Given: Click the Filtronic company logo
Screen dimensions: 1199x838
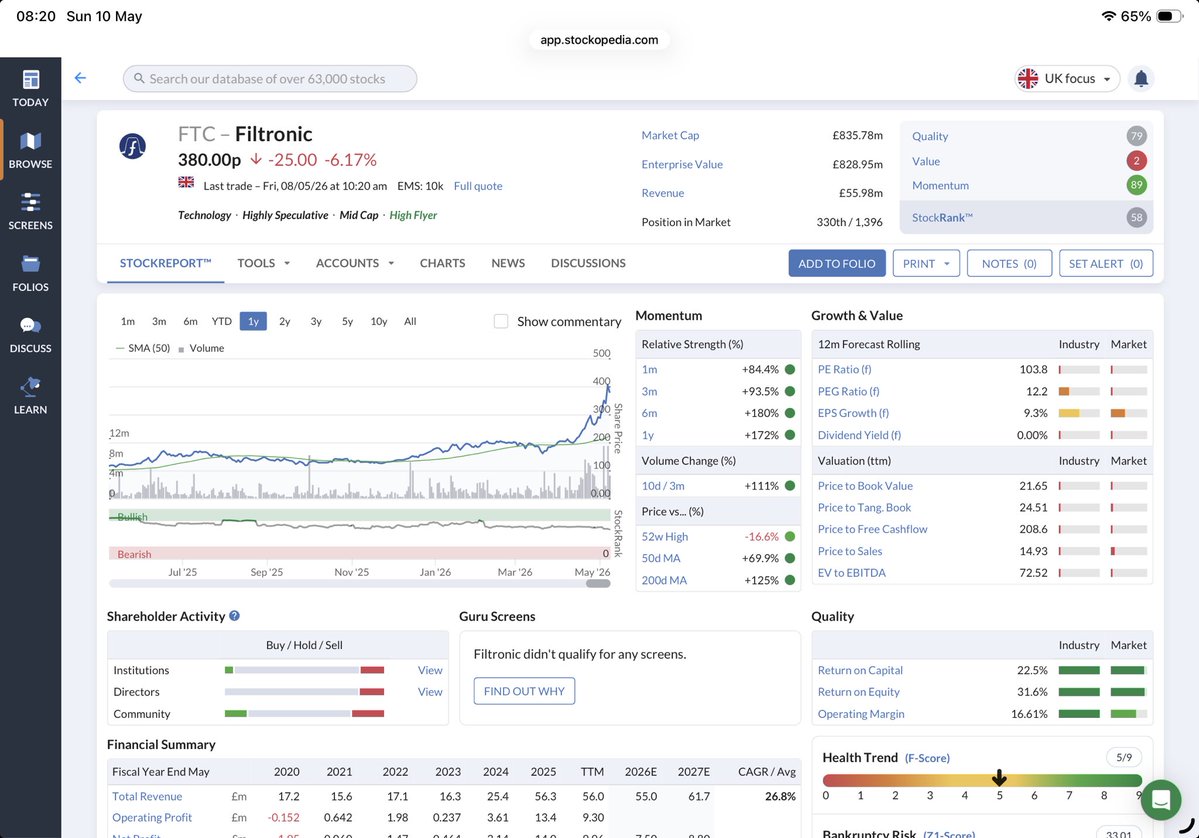Looking at the screenshot, I should click(132, 146).
